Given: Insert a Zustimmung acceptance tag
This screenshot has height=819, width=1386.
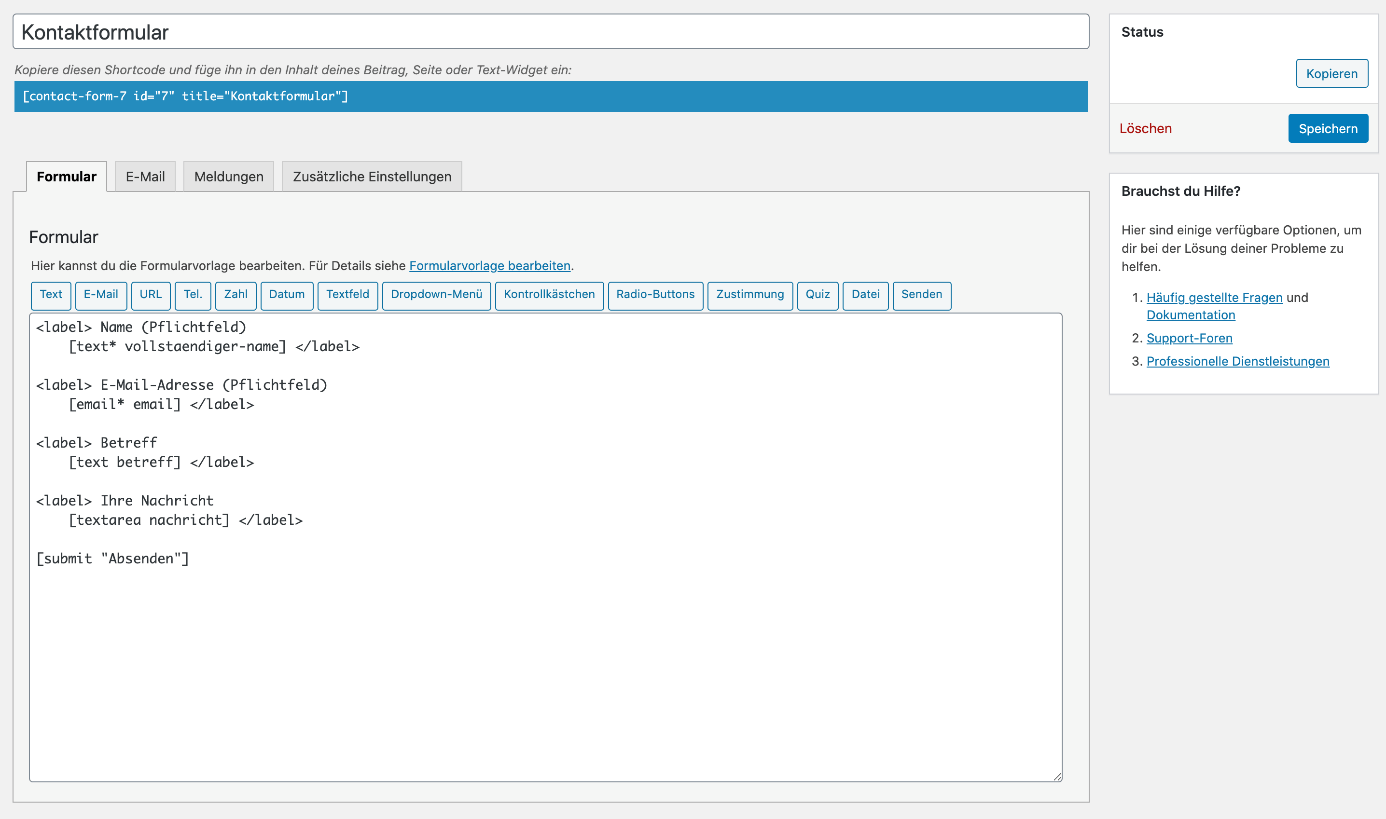Looking at the screenshot, I should (750, 295).
